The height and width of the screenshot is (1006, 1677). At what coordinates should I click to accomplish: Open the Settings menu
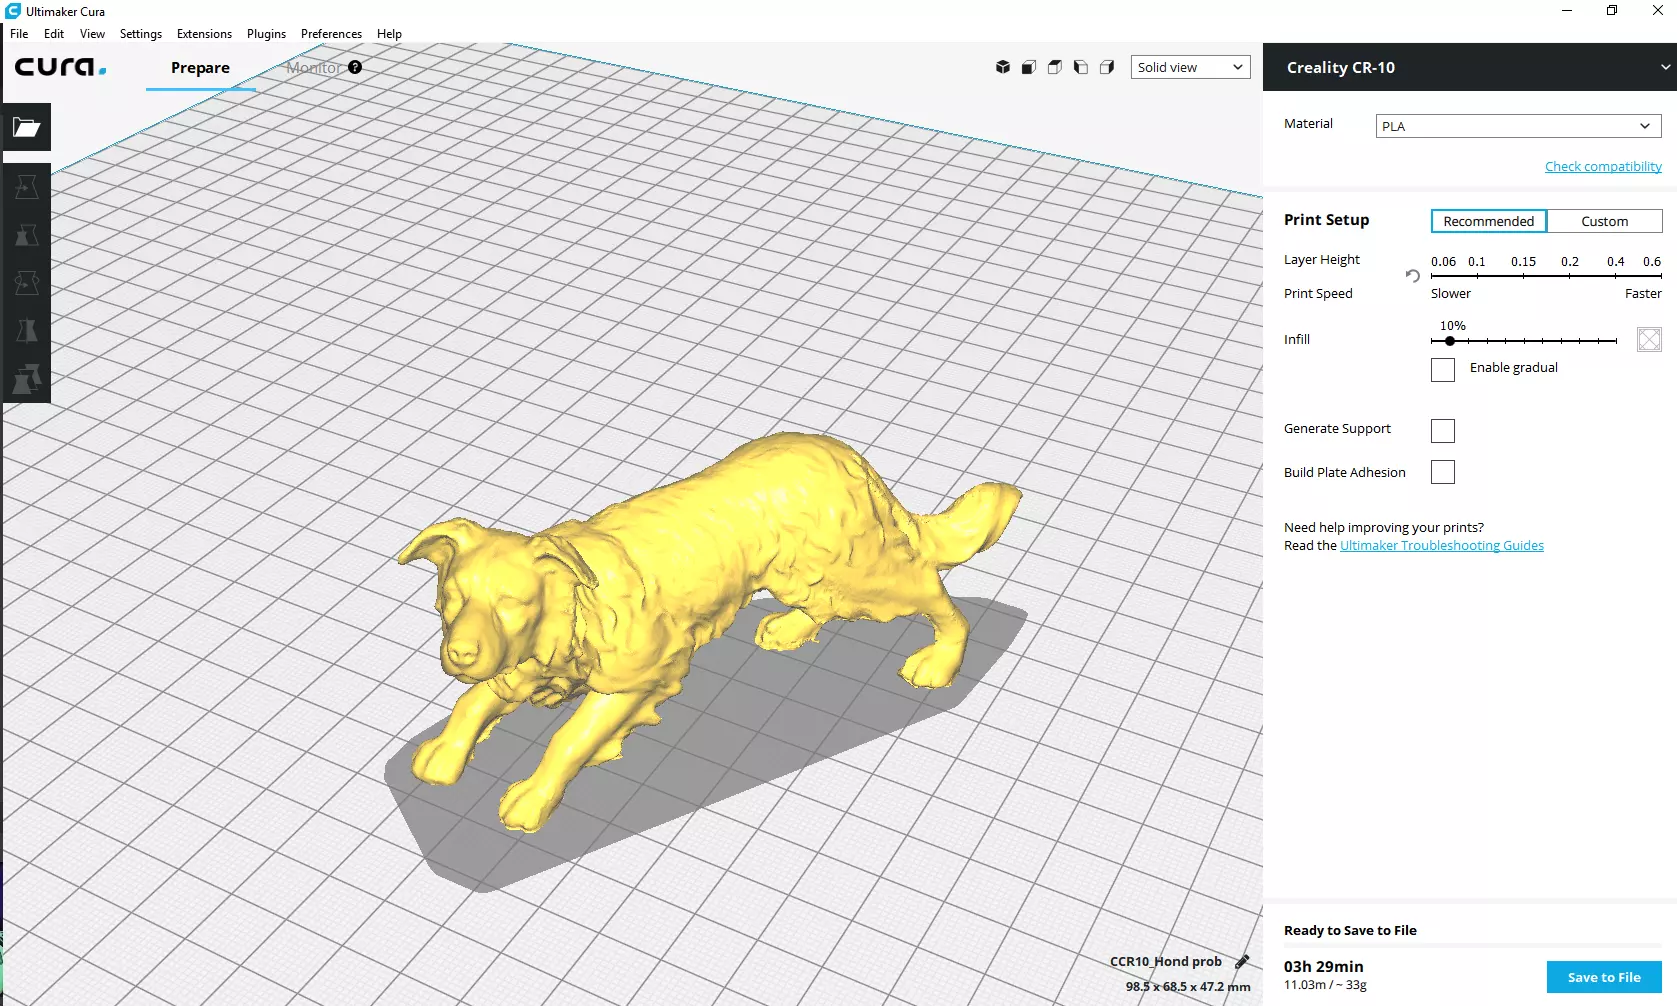pos(141,34)
